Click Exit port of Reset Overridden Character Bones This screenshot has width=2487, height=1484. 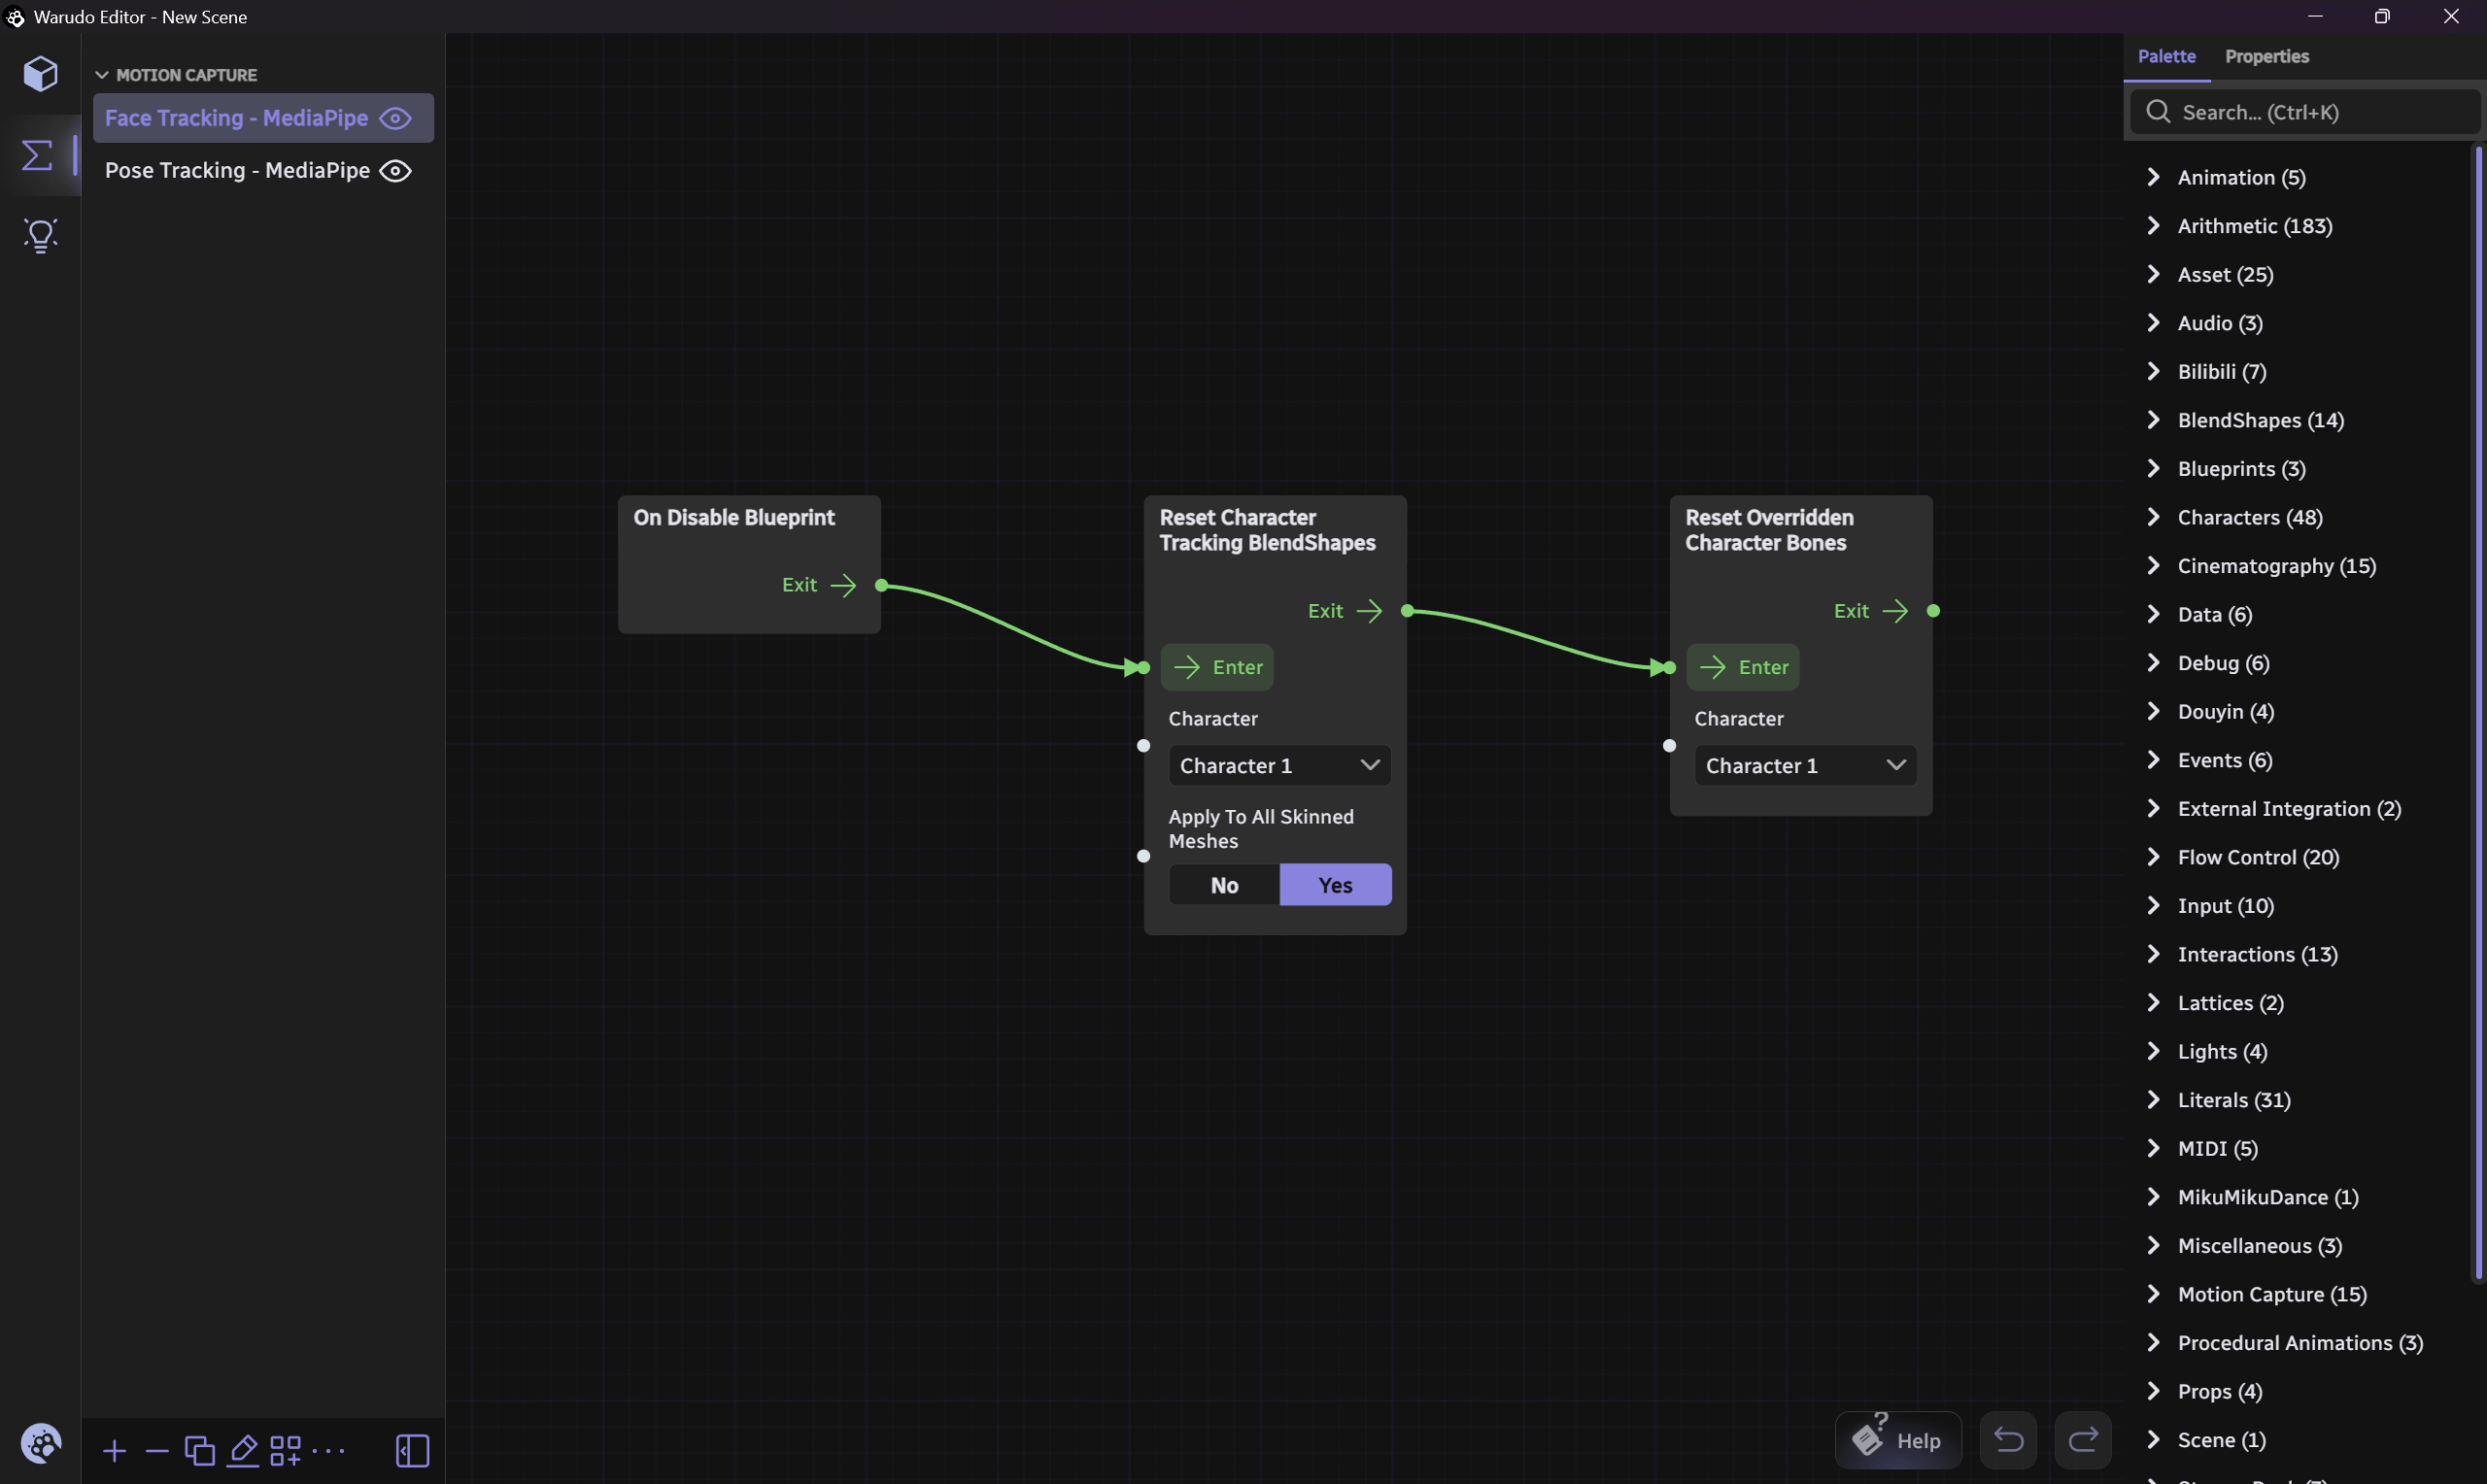1933,611
